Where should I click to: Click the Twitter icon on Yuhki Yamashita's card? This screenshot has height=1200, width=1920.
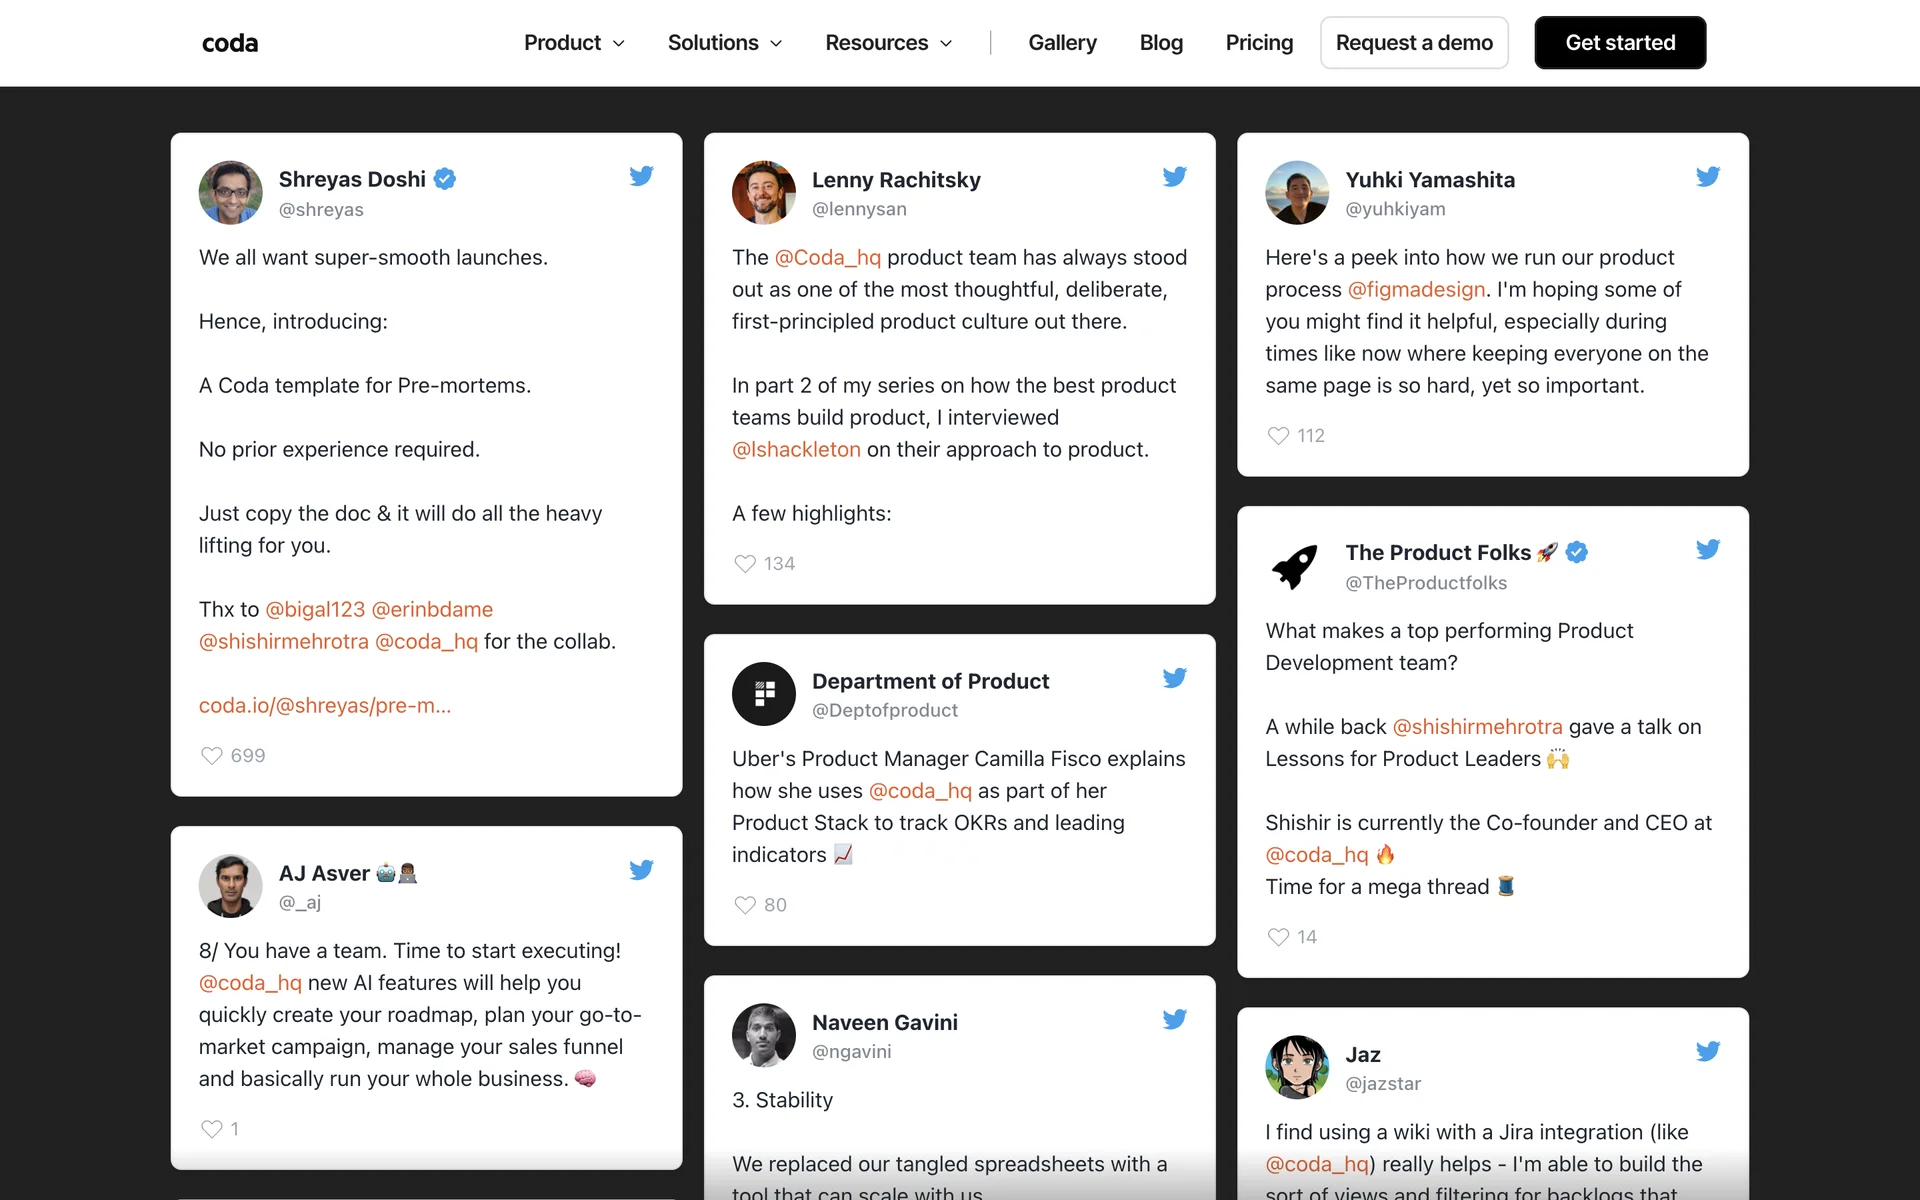tap(1707, 177)
